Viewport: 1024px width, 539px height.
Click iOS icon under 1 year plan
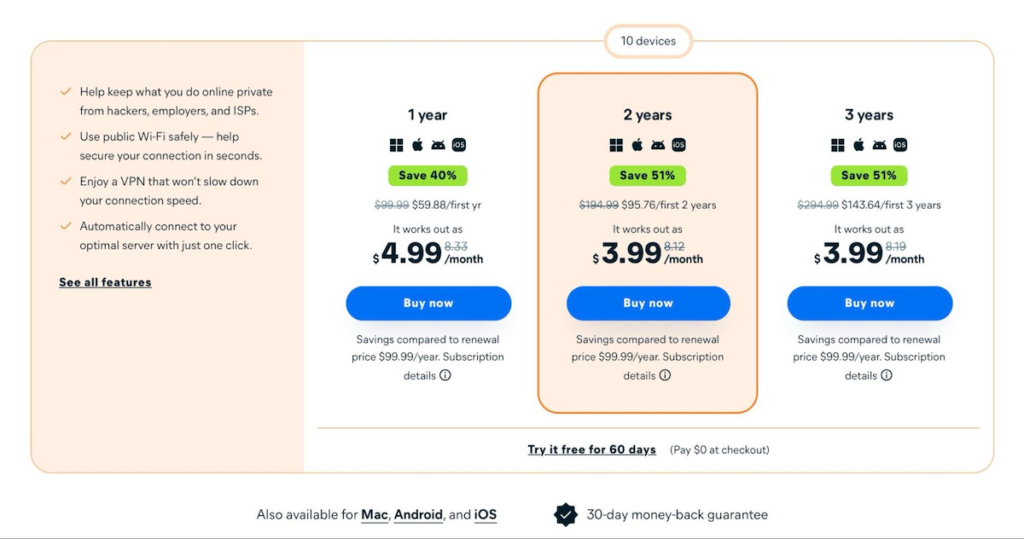(x=459, y=145)
